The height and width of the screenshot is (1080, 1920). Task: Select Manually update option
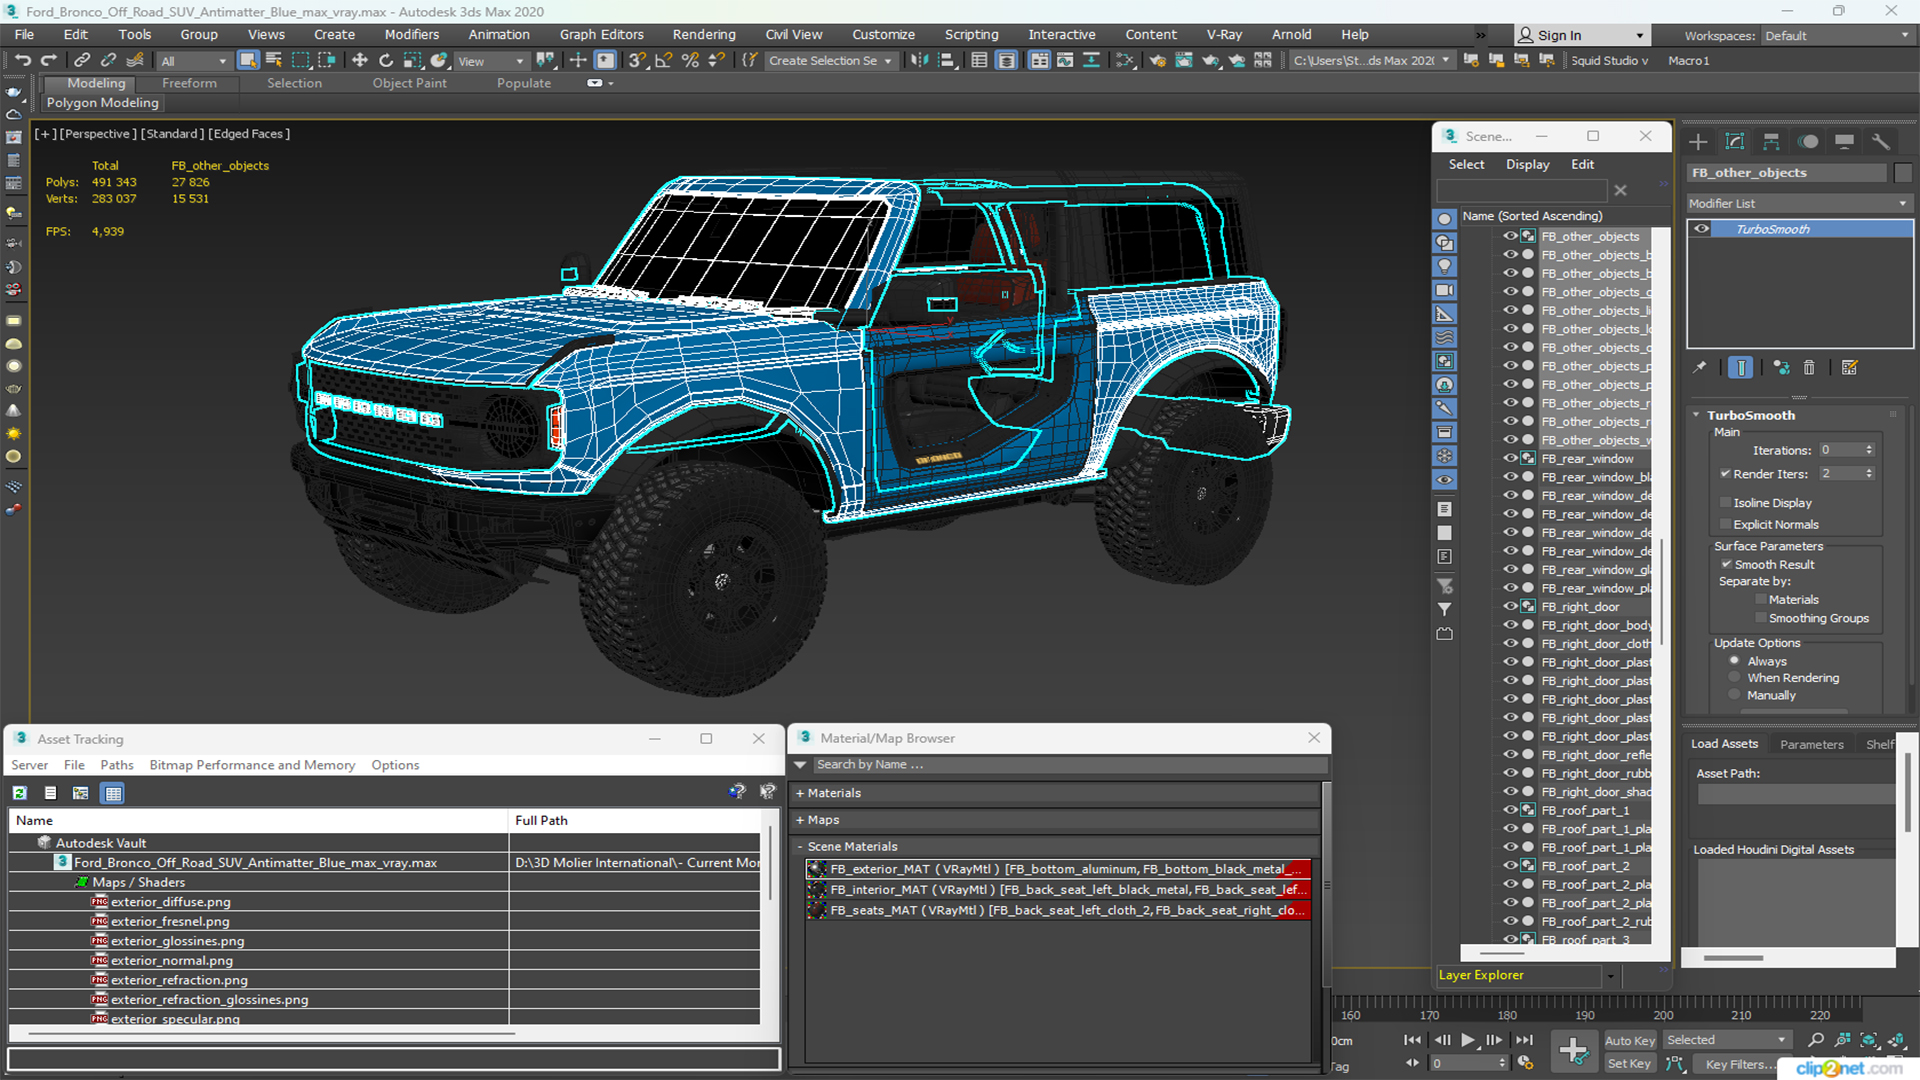[x=1734, y=696]
